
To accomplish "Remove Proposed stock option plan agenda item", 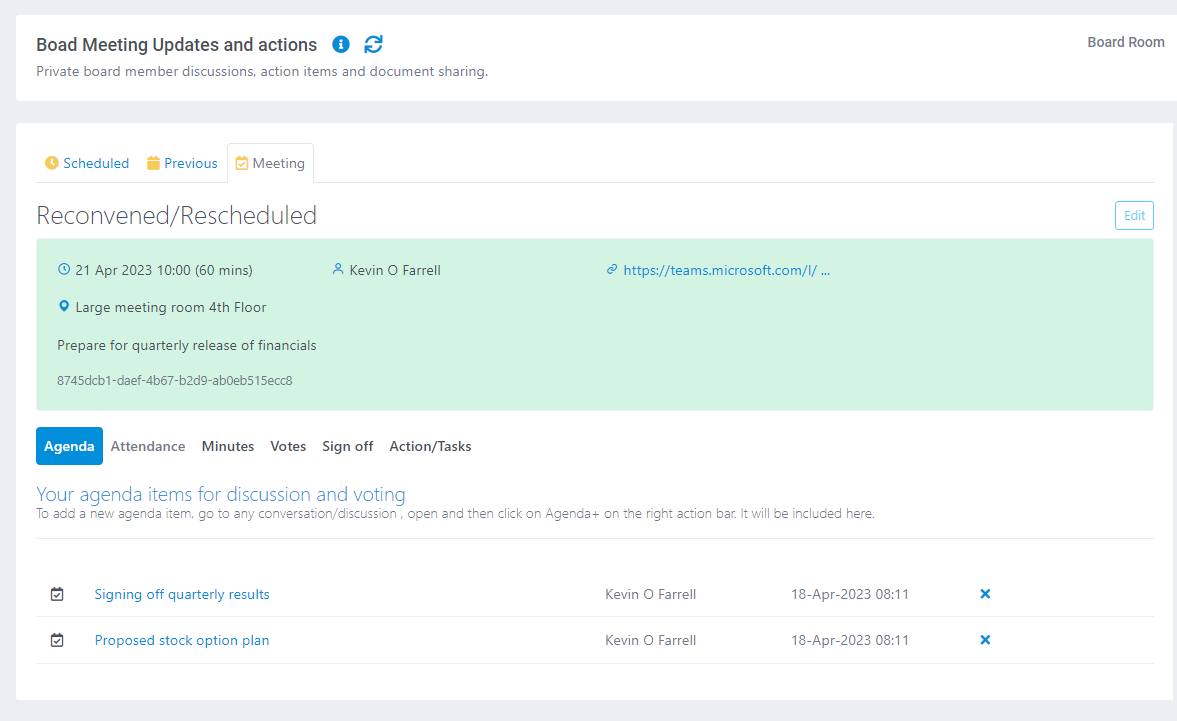I will pos(985,639).
